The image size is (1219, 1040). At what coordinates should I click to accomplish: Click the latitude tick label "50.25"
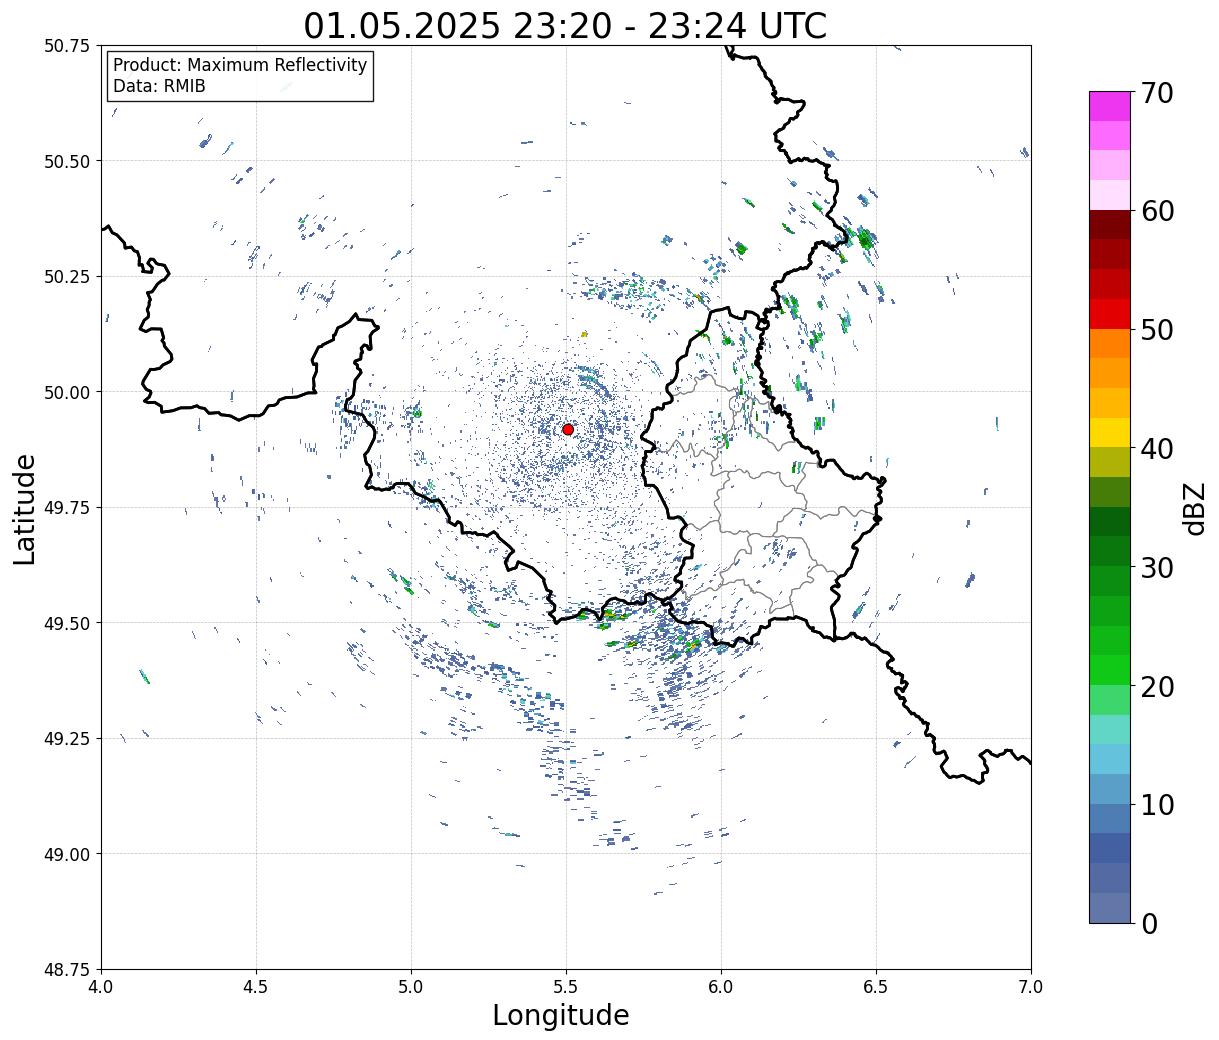(67, 277)
